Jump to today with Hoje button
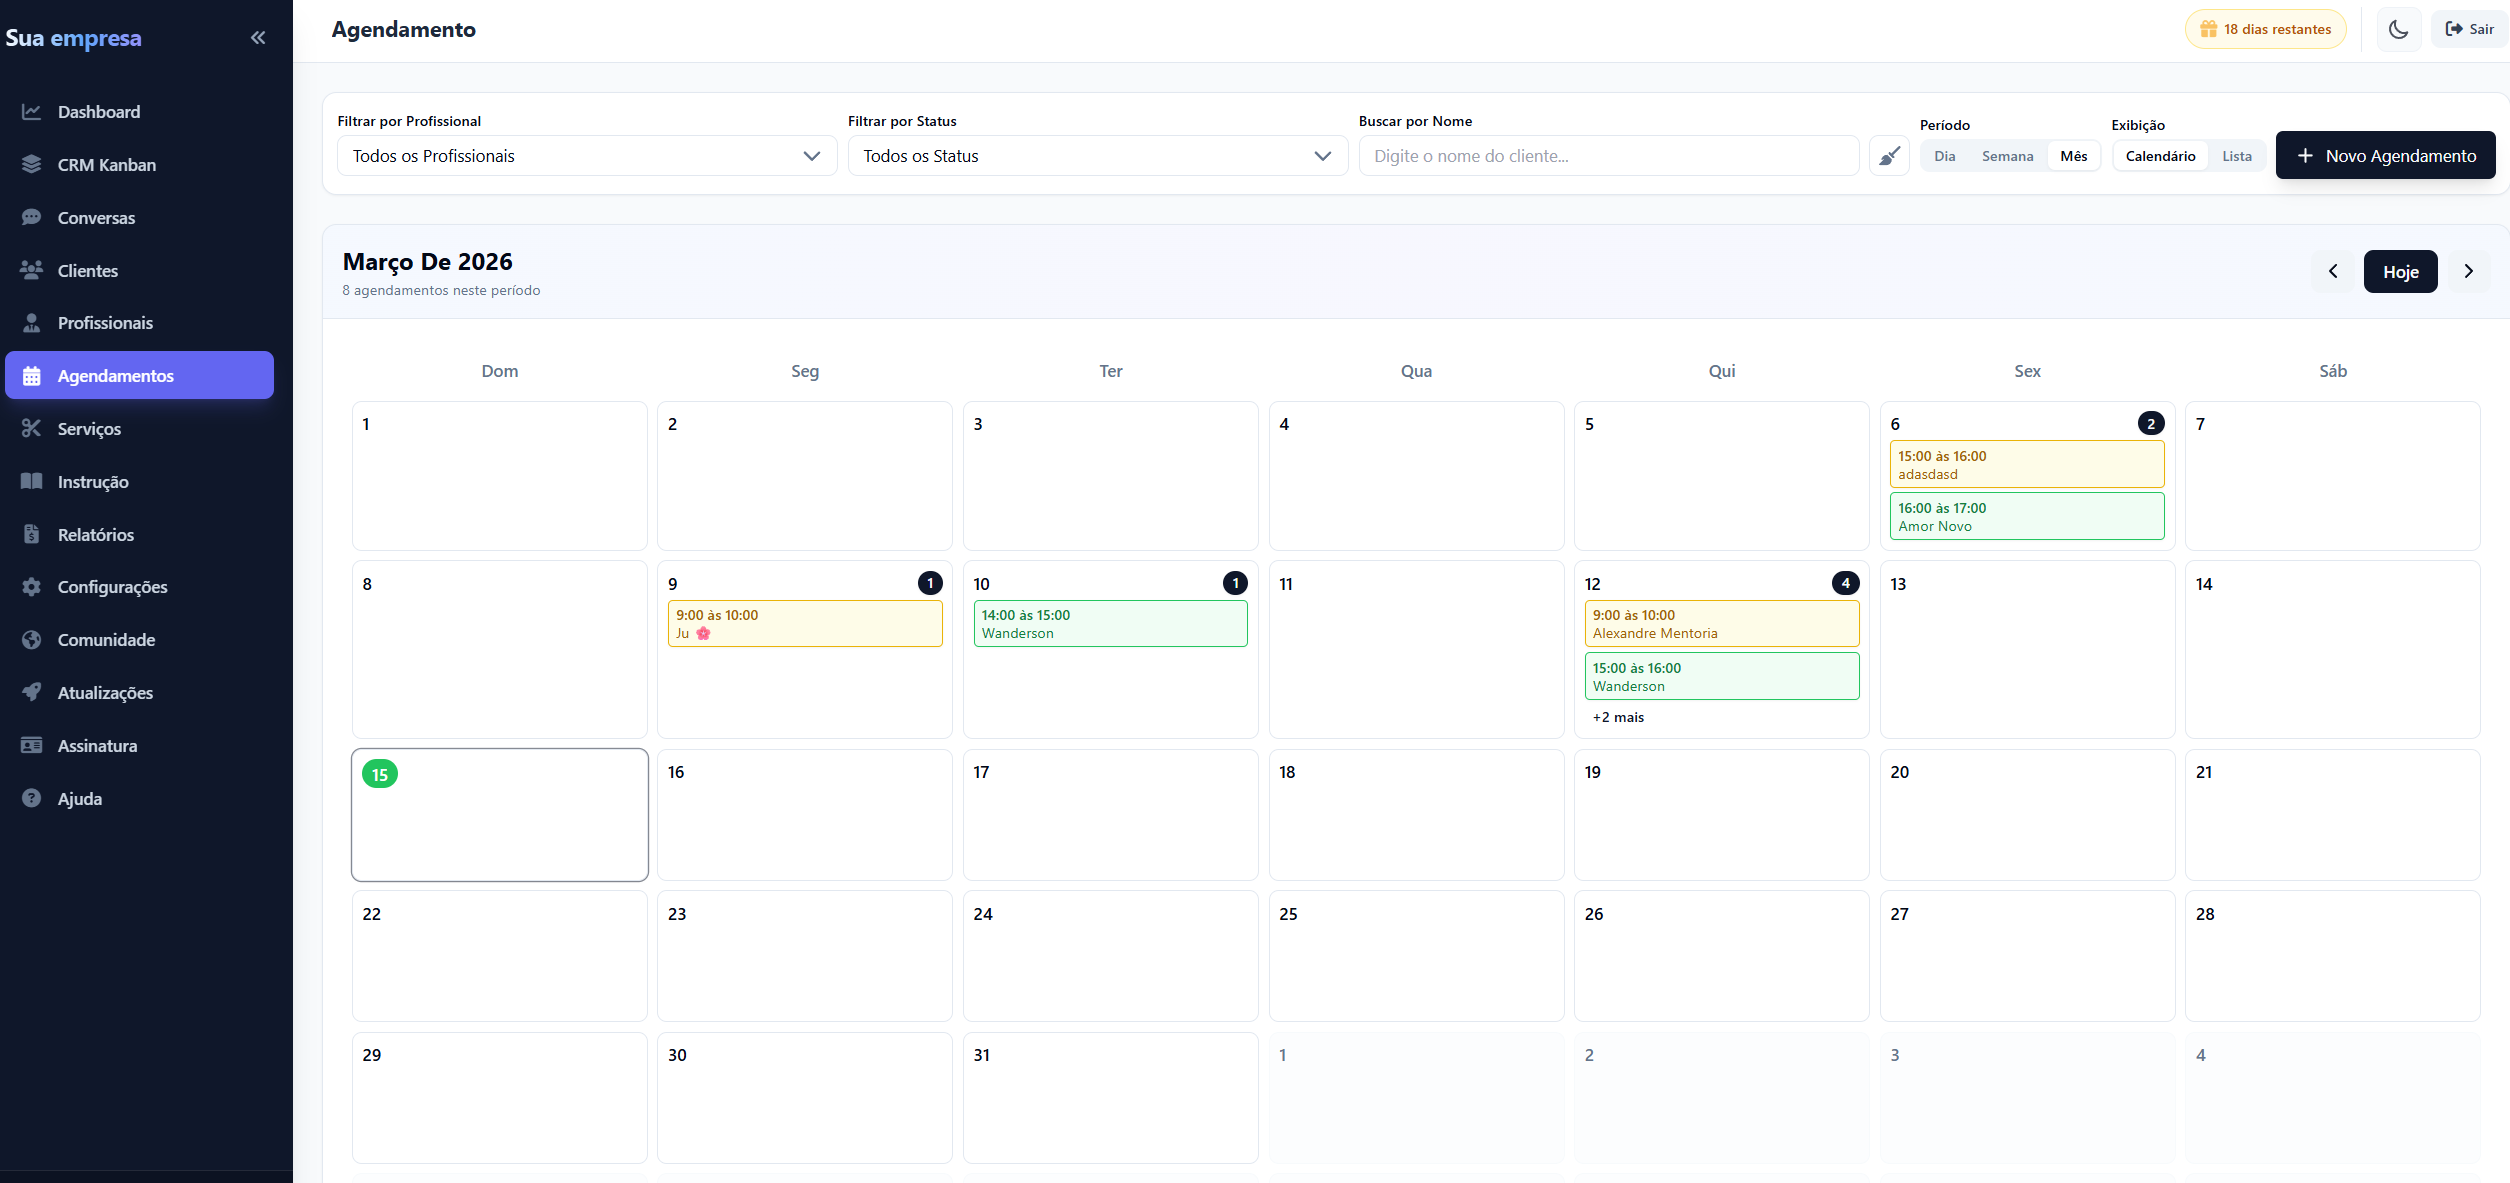The width and height of the screenshot is (2510, 1183). [2400, 272]
